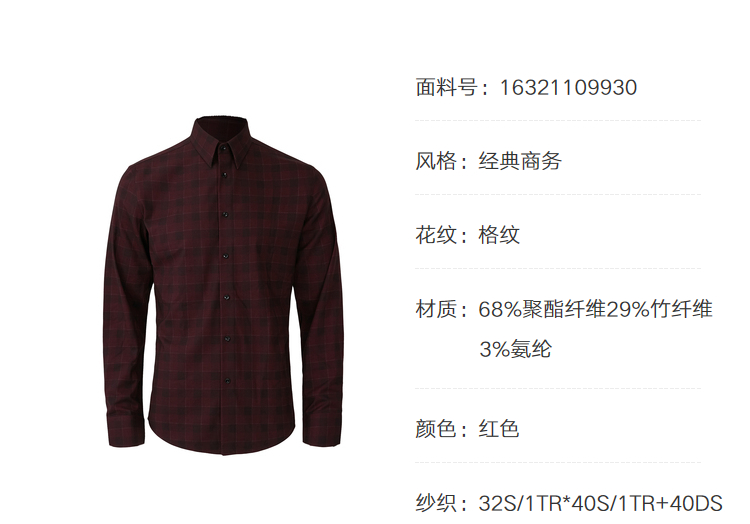This screenshot has width=750, height=524.
Task: Select pattern value 格纹
Action: pyautogui.click(x=499, y=235)
